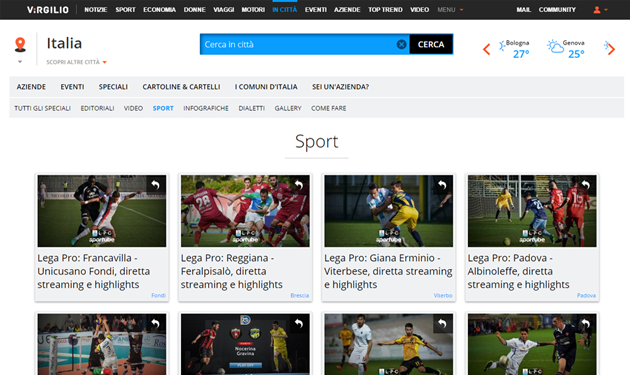Open Reggiana match photo thumbnail
Viewport: 630px width, 375px height.
(245, 211)
